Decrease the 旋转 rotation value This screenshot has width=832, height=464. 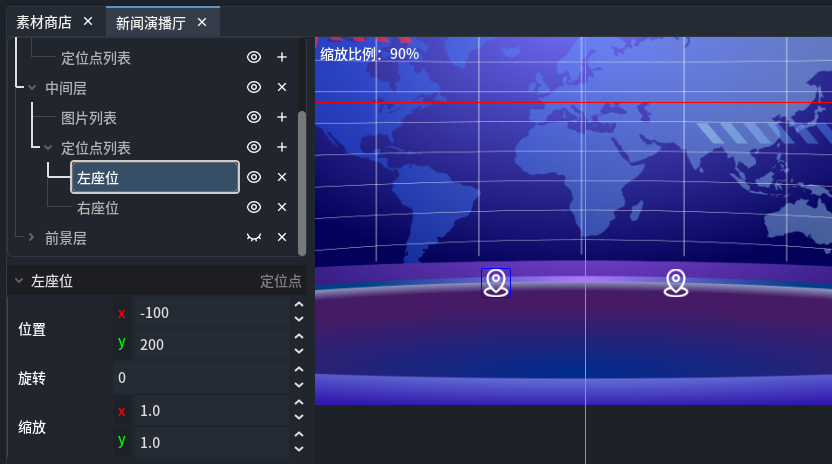click(299, 385)
